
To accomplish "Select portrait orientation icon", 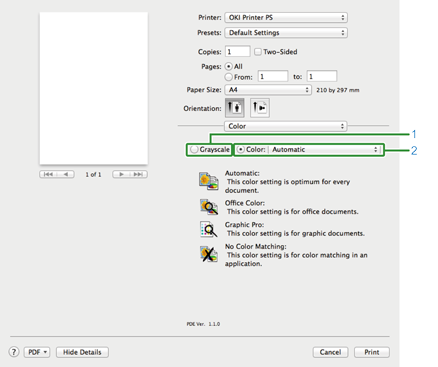I will coord(235,108).
